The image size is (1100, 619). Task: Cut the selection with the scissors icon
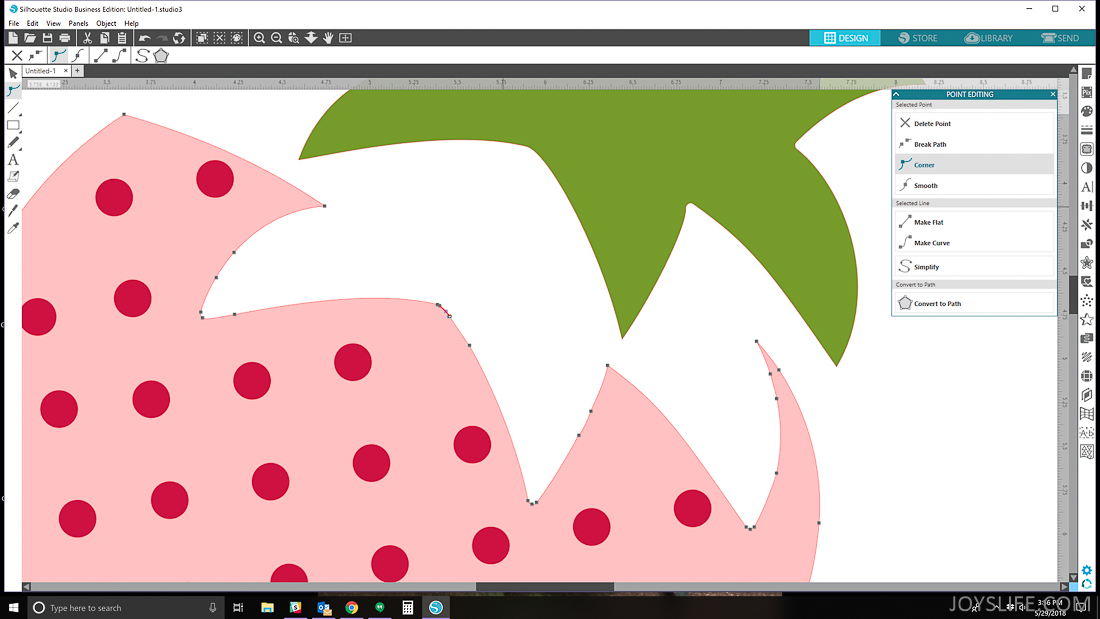pyautogui.click(x=87, y=38)
